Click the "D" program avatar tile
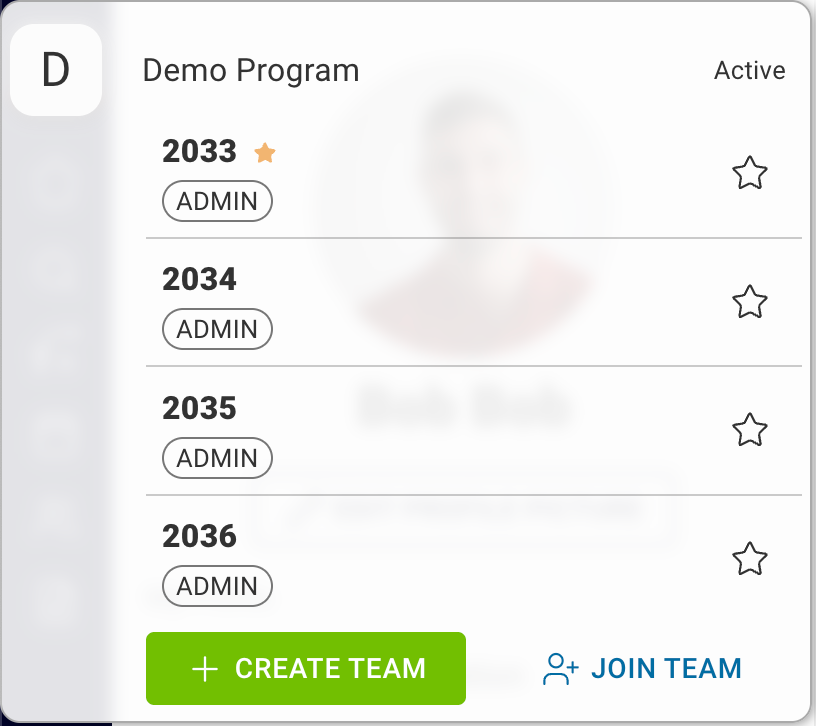816x726 pixels. point(56,70)
